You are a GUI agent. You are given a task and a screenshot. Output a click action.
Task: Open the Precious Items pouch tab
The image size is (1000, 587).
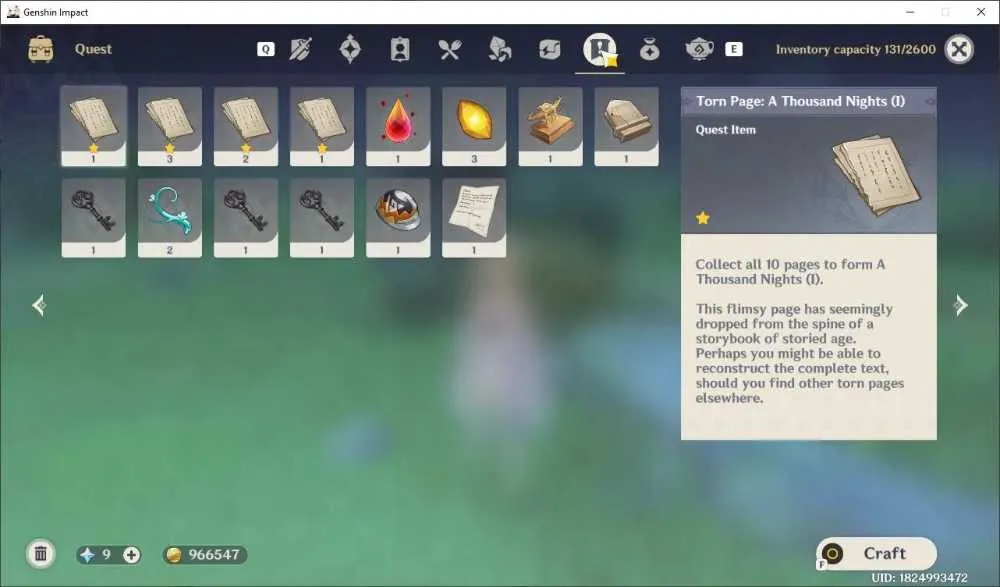[649, 49]
